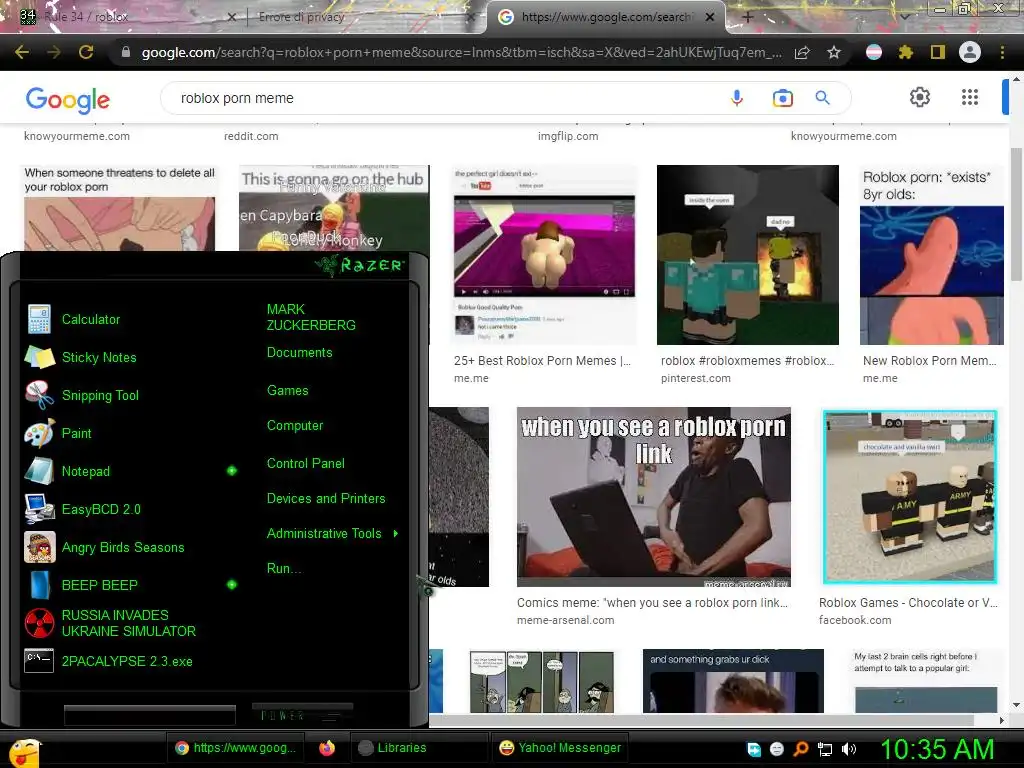Submit search with blue magnifier icon
This screenshot has width=1024, height=768.
[823, 98]
